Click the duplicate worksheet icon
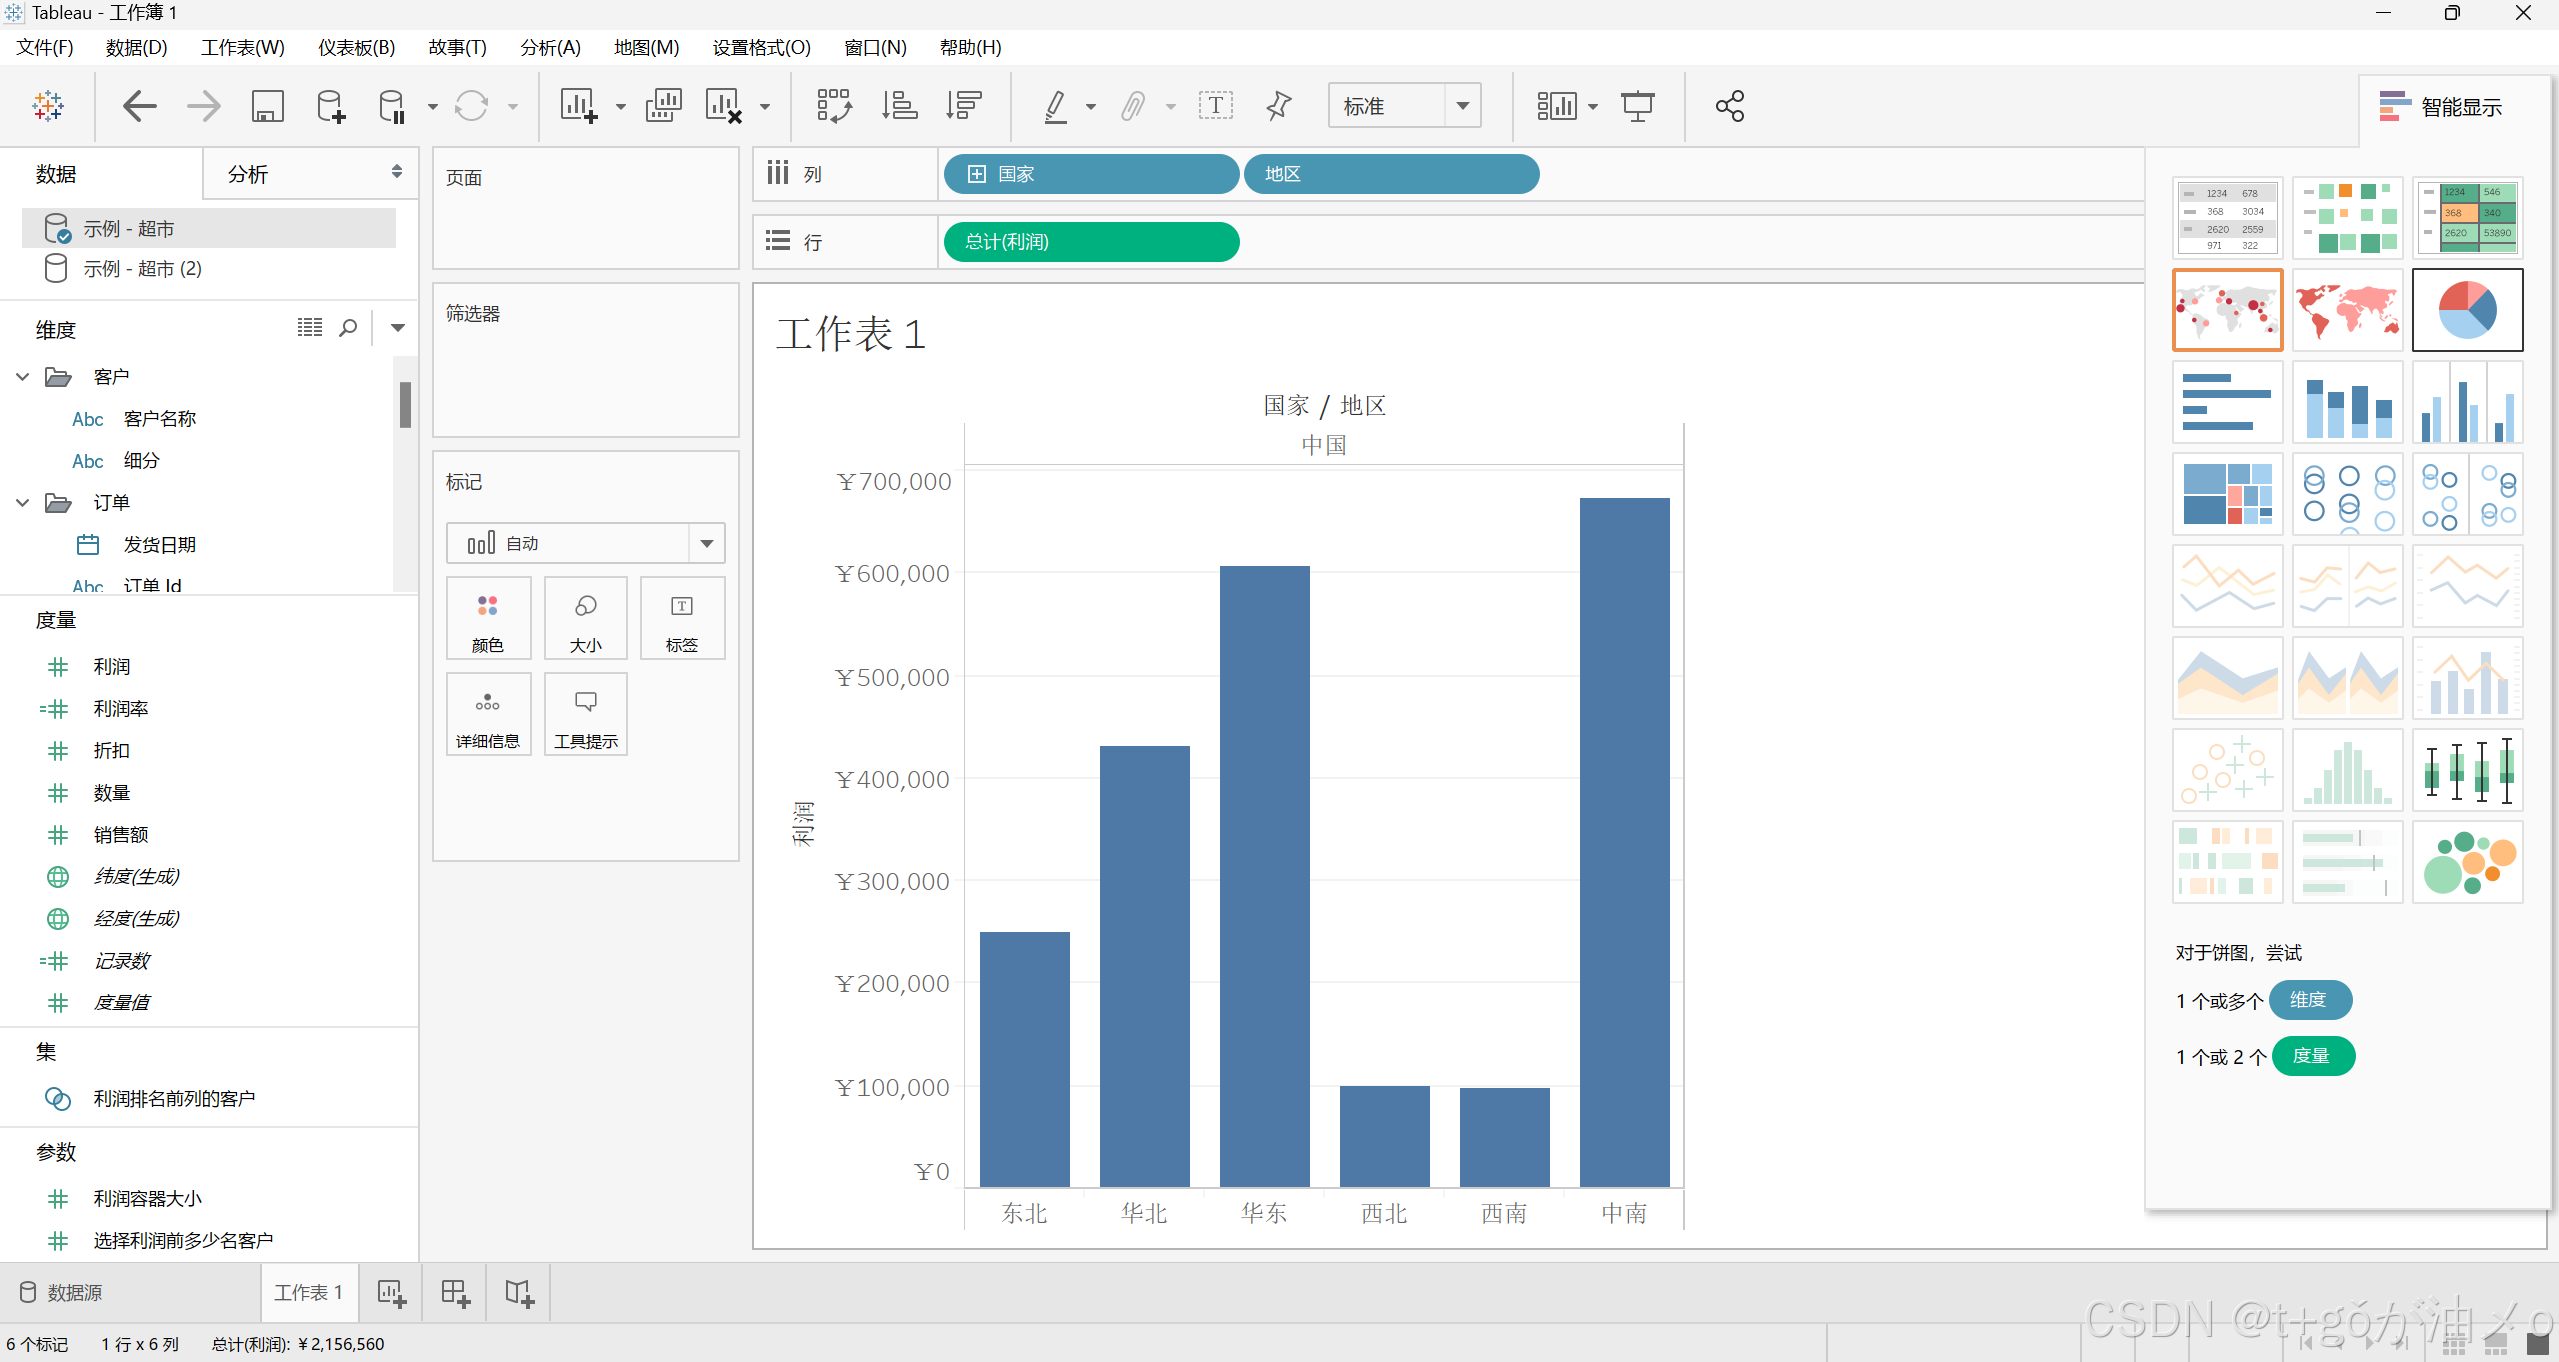The height and width of the screenshot is (1362, 2559). click(663, 106)
